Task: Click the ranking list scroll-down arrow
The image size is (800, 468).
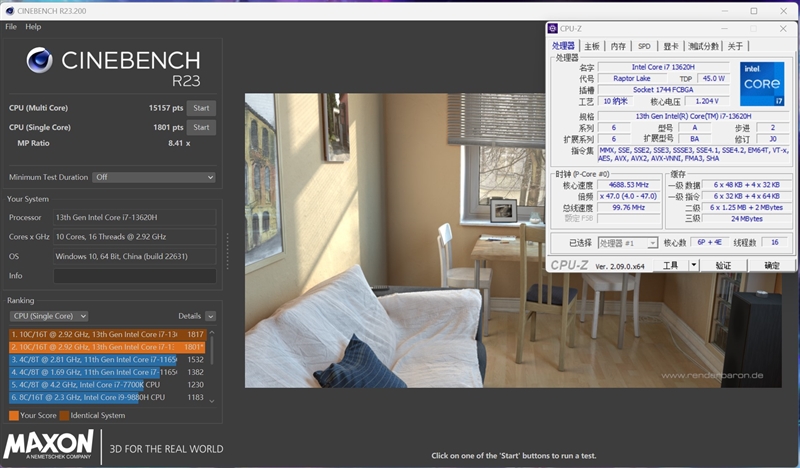Action: coord(212,401)
